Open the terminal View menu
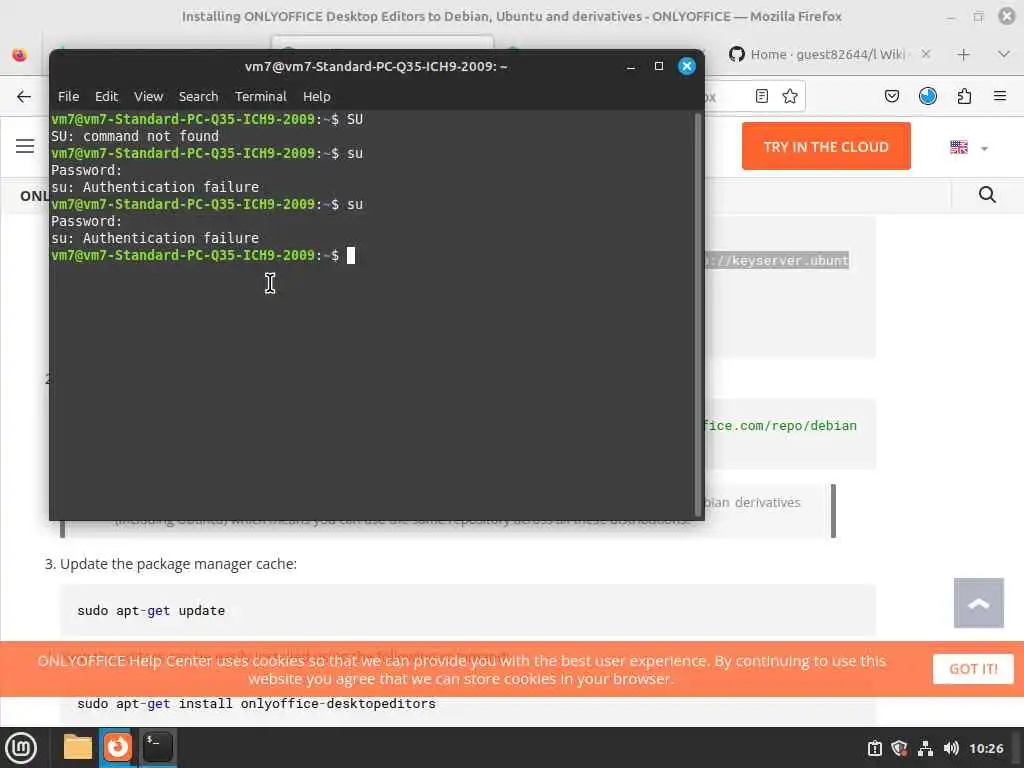The width and height of the screenshot is (1024, 768). tap(148, 97)
